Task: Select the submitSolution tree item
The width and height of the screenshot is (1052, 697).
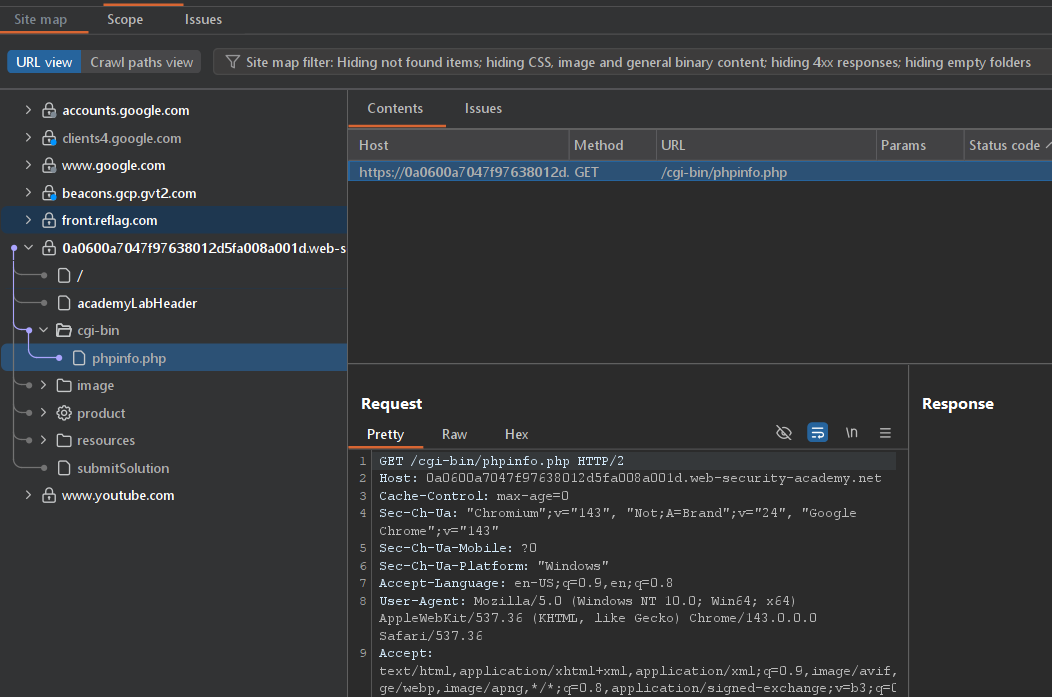Action: coord(122,468)
